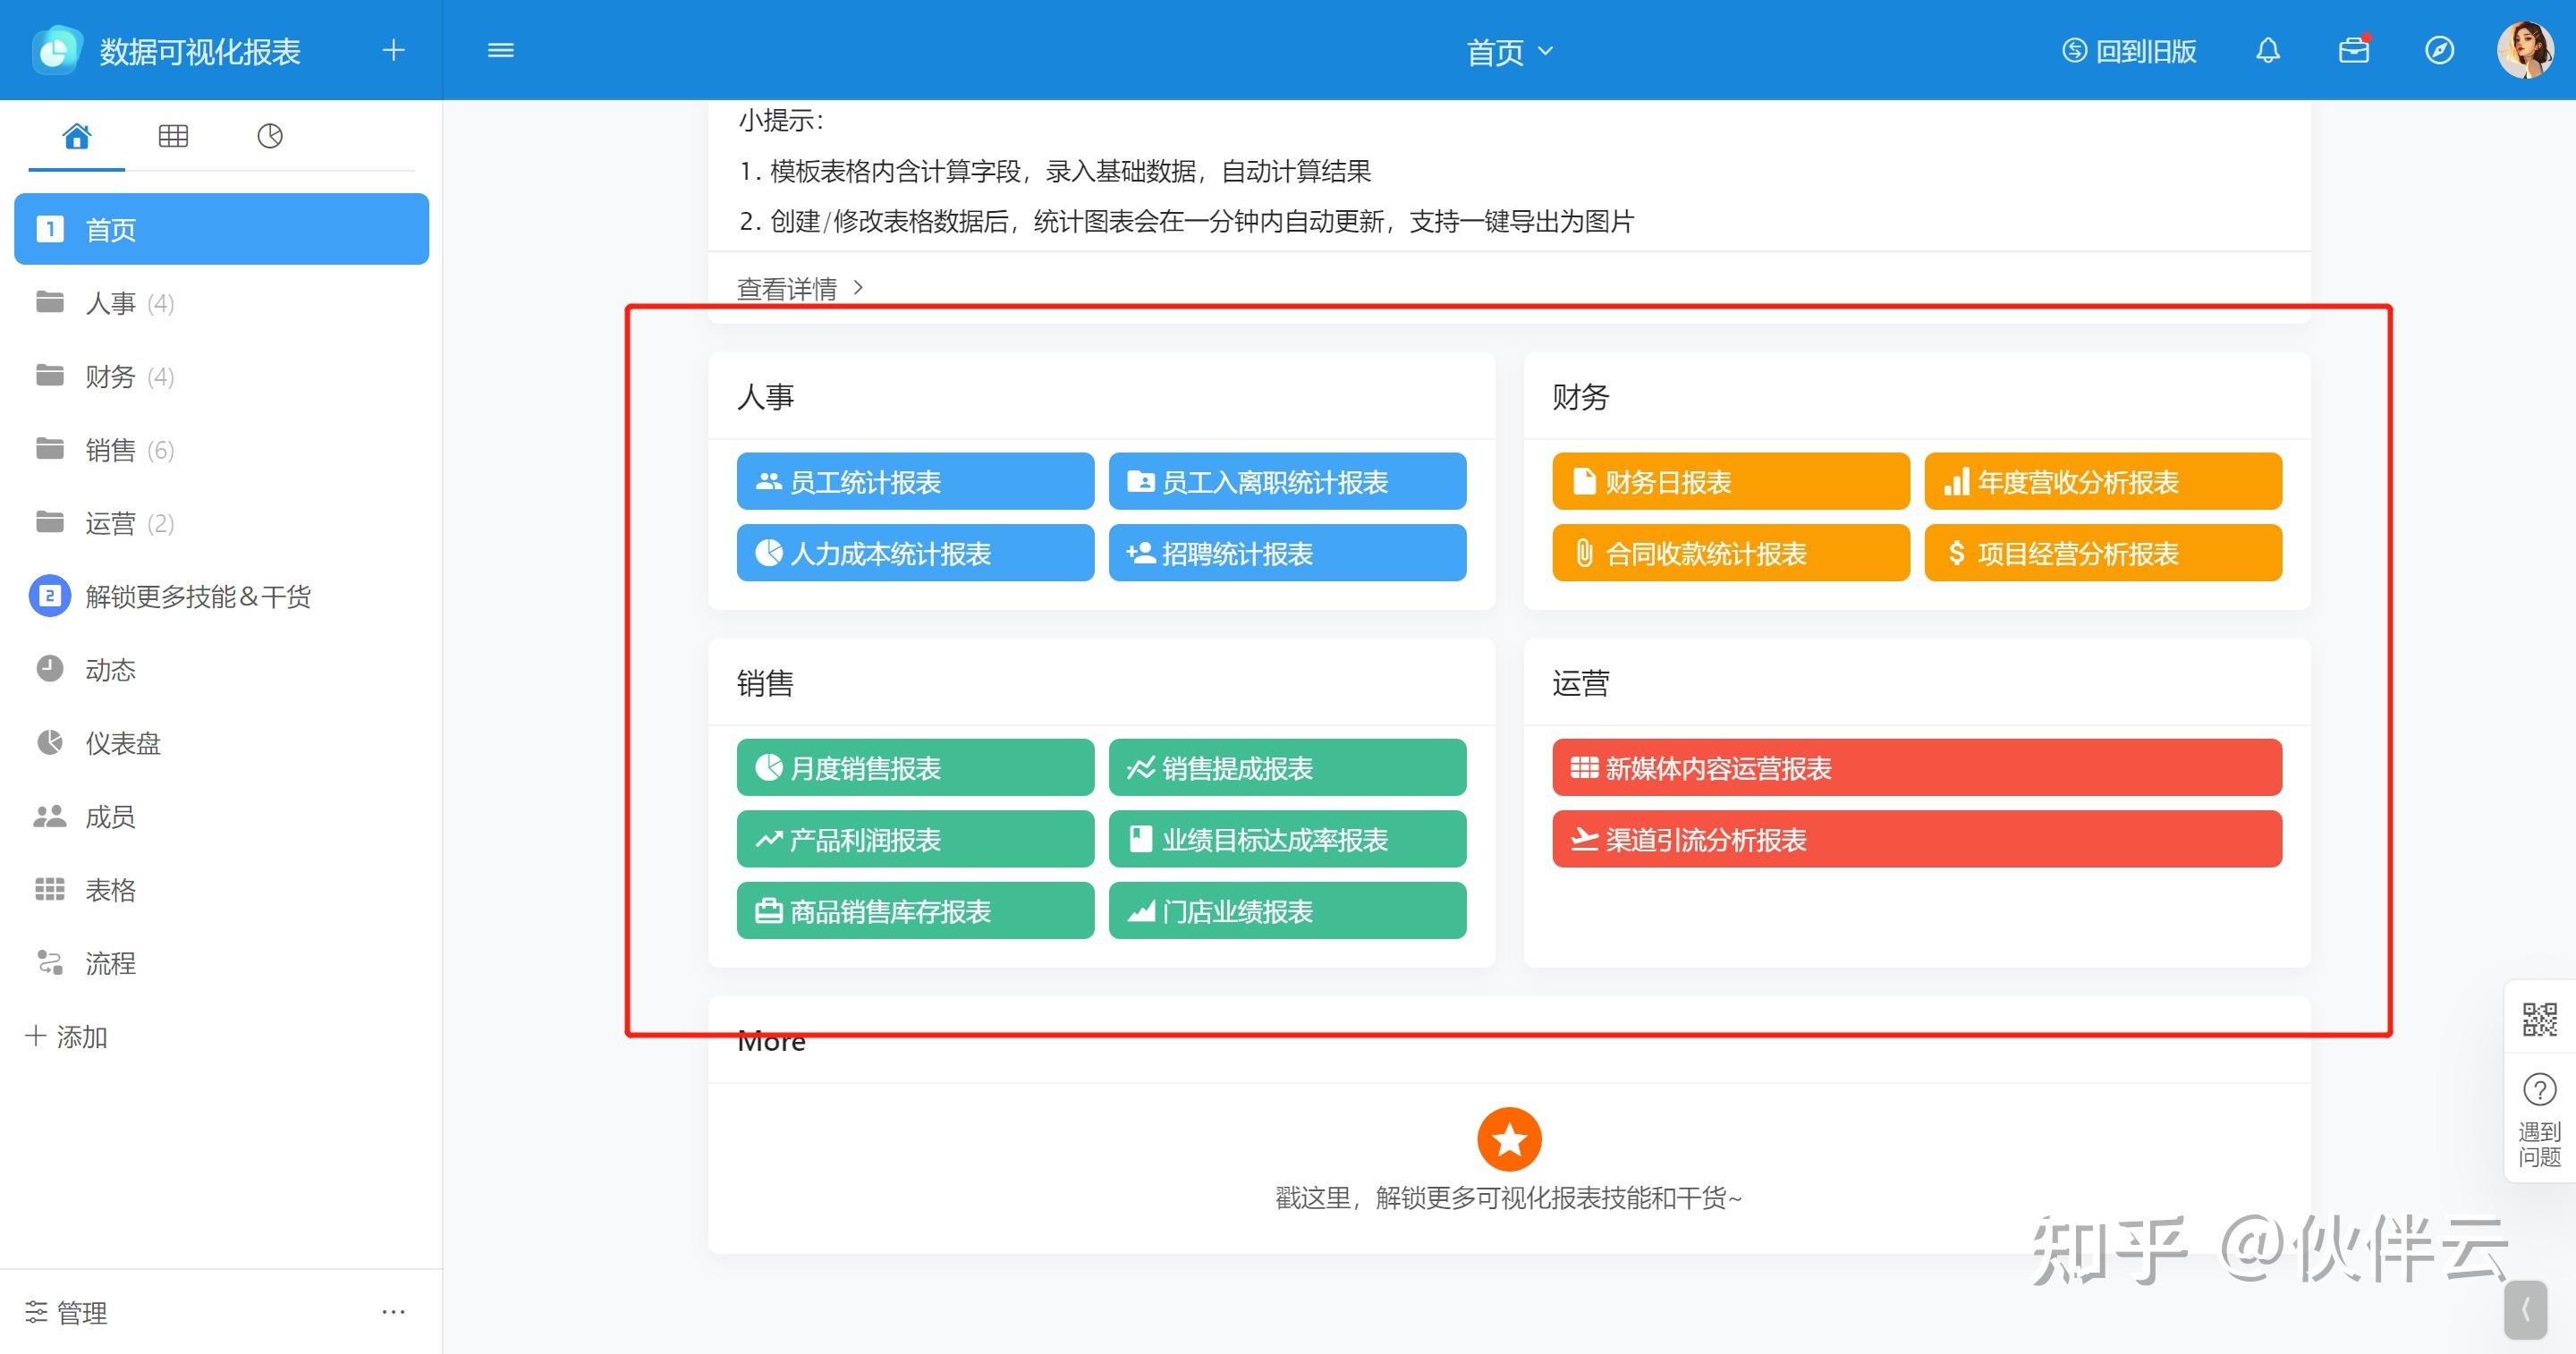Switch to the pie chart tab
This screenshot has height=1354, width=2576.
(x=270, y=136)
